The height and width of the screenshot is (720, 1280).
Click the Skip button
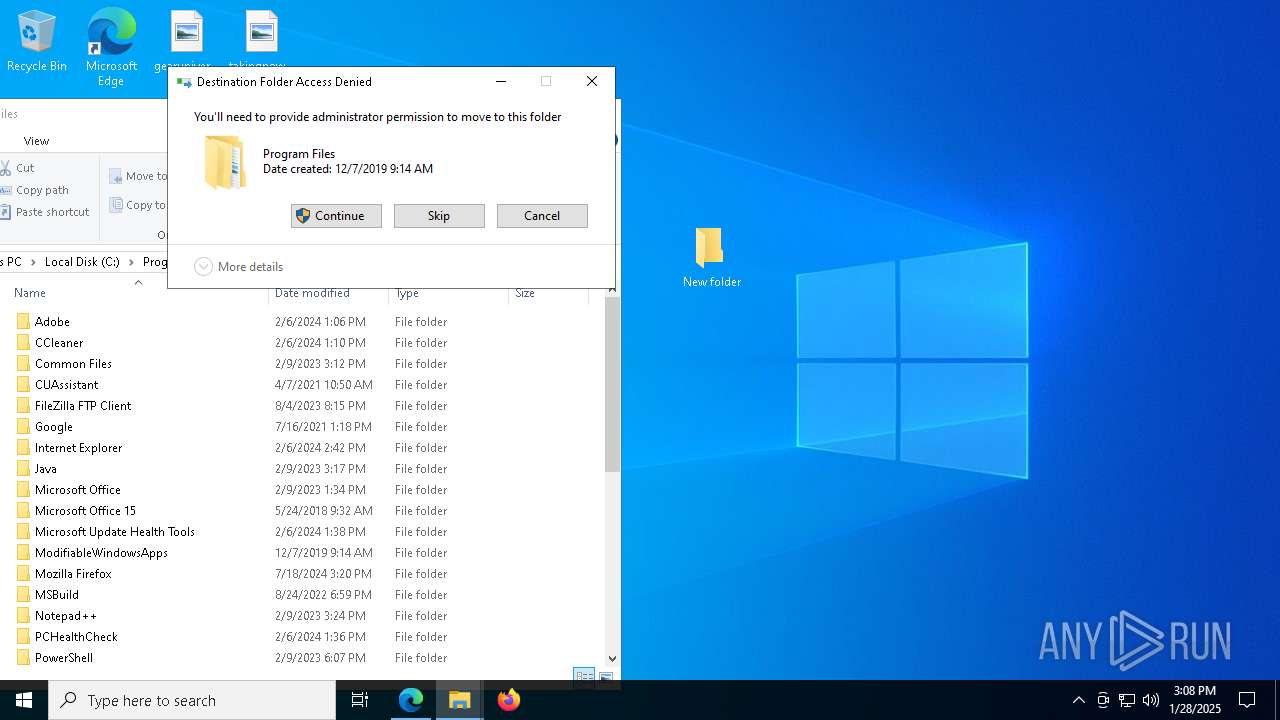pyautogui.click(x=439, y=216)
